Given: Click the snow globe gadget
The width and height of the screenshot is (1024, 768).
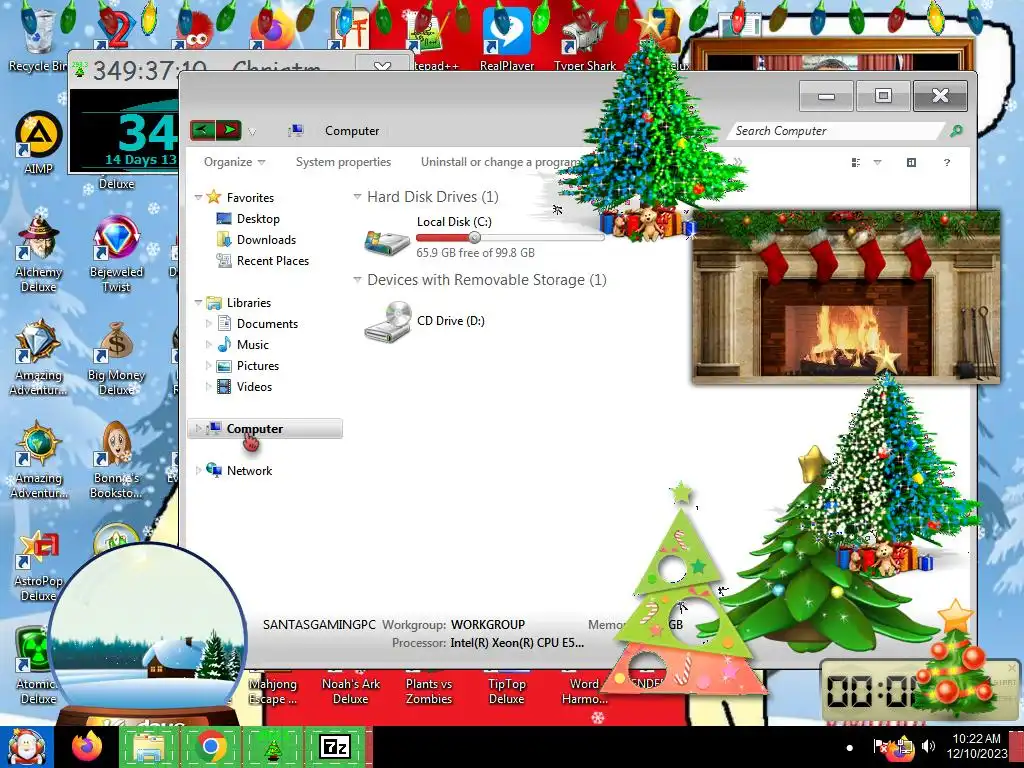Looking at the screenshot, I should pyautogui.click(x=149, y=633).
